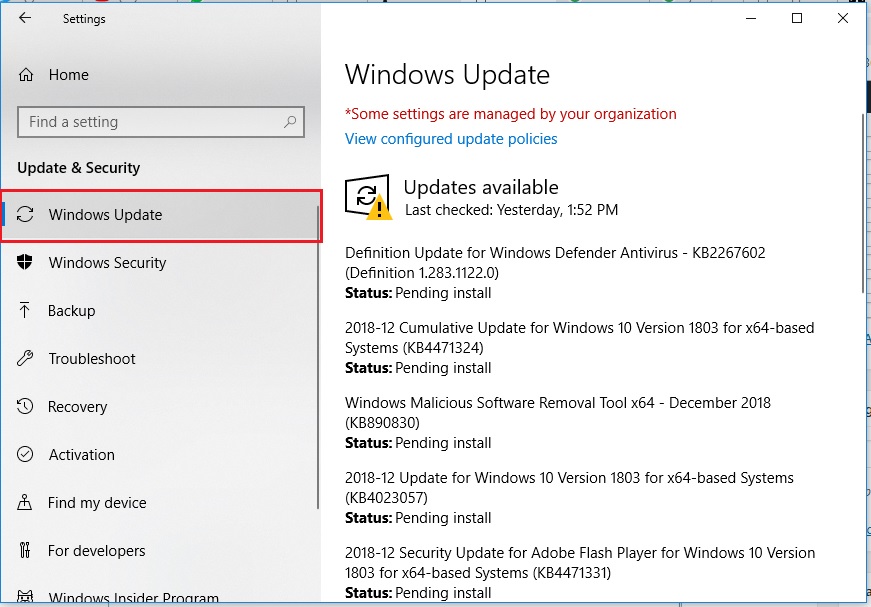Click the search magnifier icon
Image resolution: width=871 pixels, height=607 pixels.
tap(290, 122)
